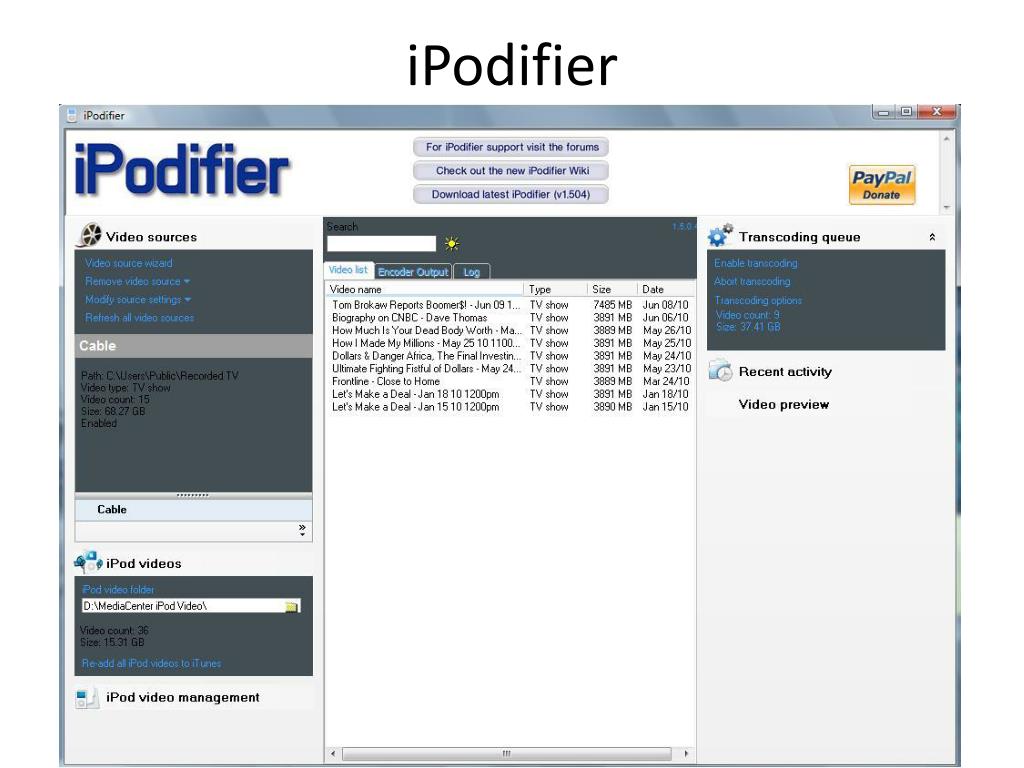Click the iPod videos panel icon
The width and height of the screenshot is (1024, 768).
click(88, 562)
